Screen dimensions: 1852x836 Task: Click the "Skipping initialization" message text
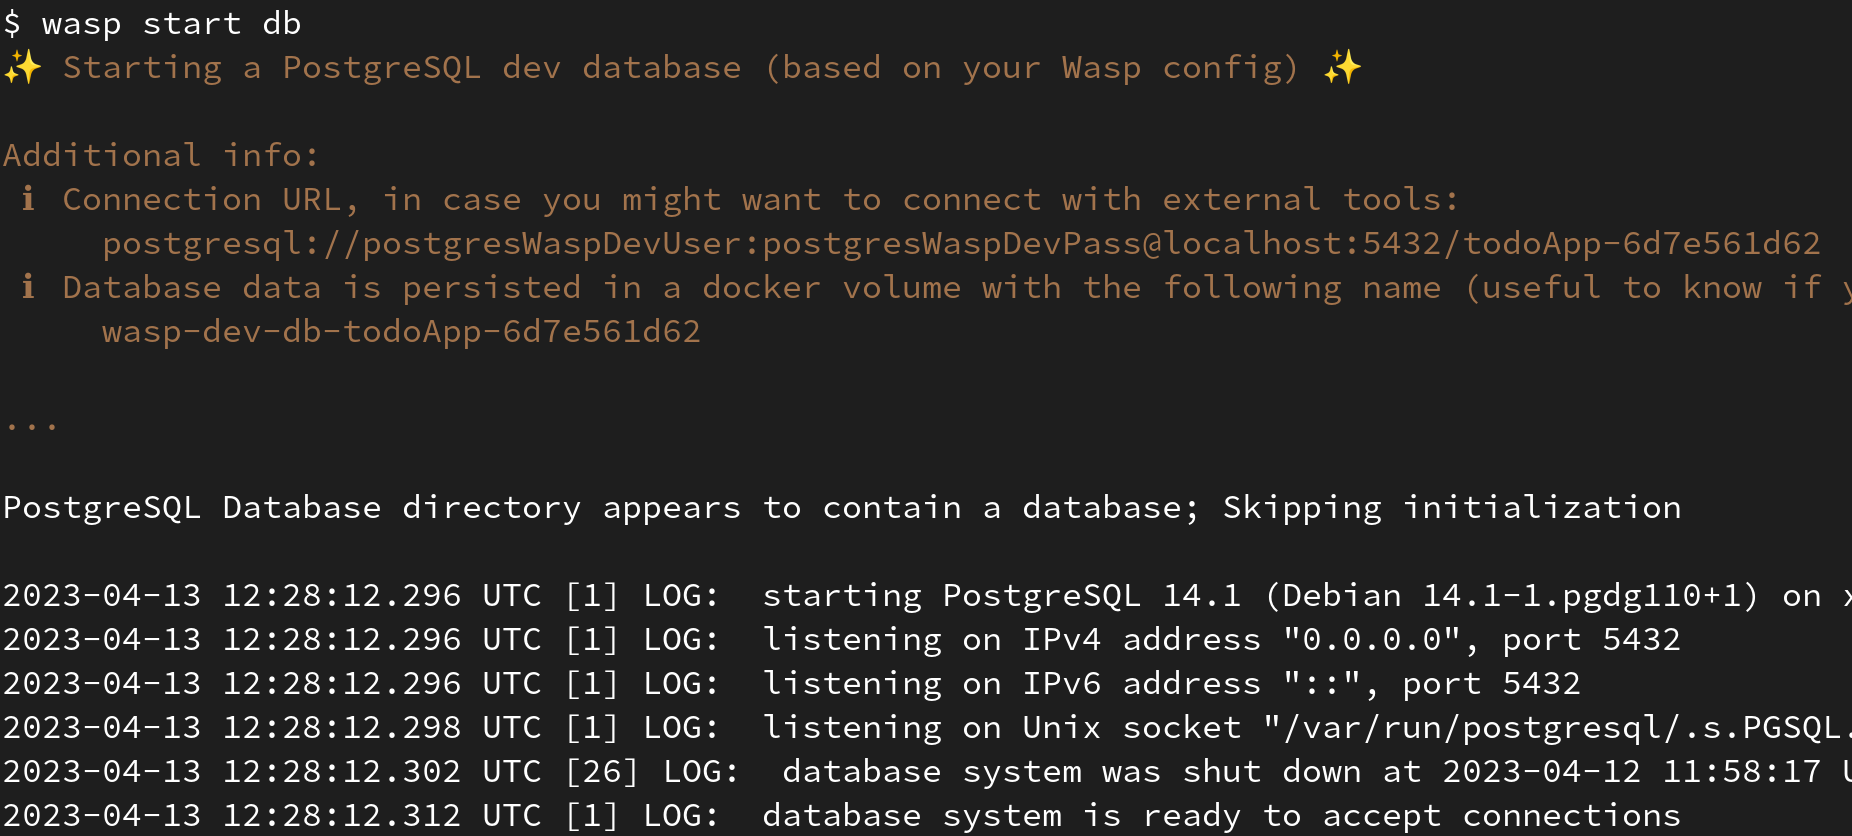[1451, 507]
